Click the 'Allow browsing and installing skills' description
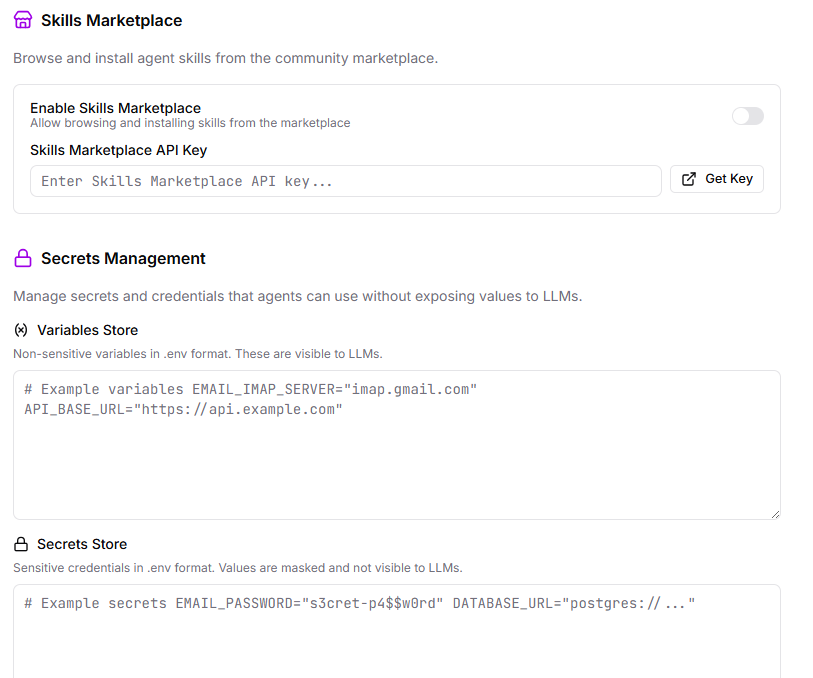This screenshot has height=678, width=813. (190, 123)
